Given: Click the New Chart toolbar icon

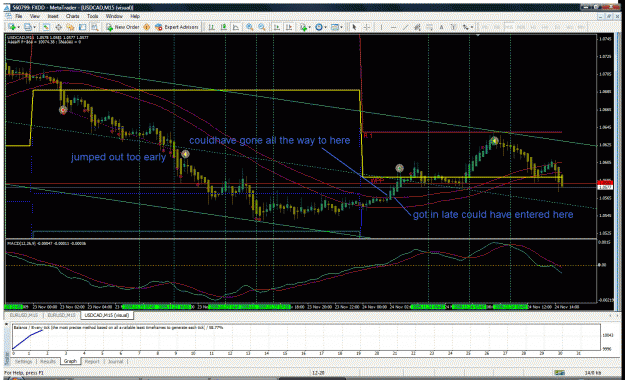Looking at the screenshot, I should (x=12, y=27).
